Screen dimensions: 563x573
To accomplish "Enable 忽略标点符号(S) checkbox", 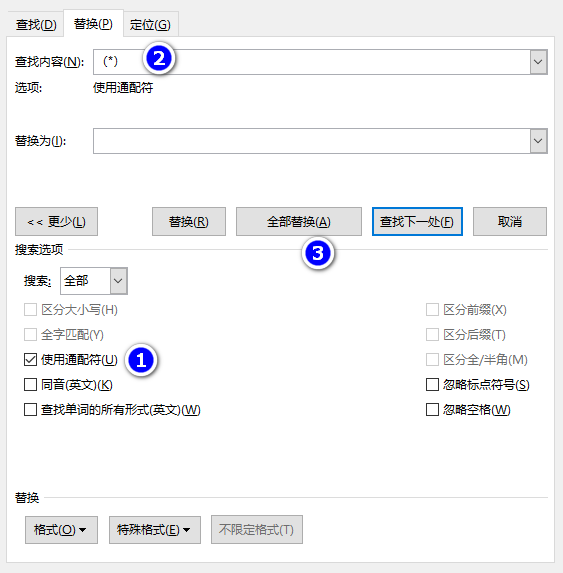I will click(x=433, y=385).
